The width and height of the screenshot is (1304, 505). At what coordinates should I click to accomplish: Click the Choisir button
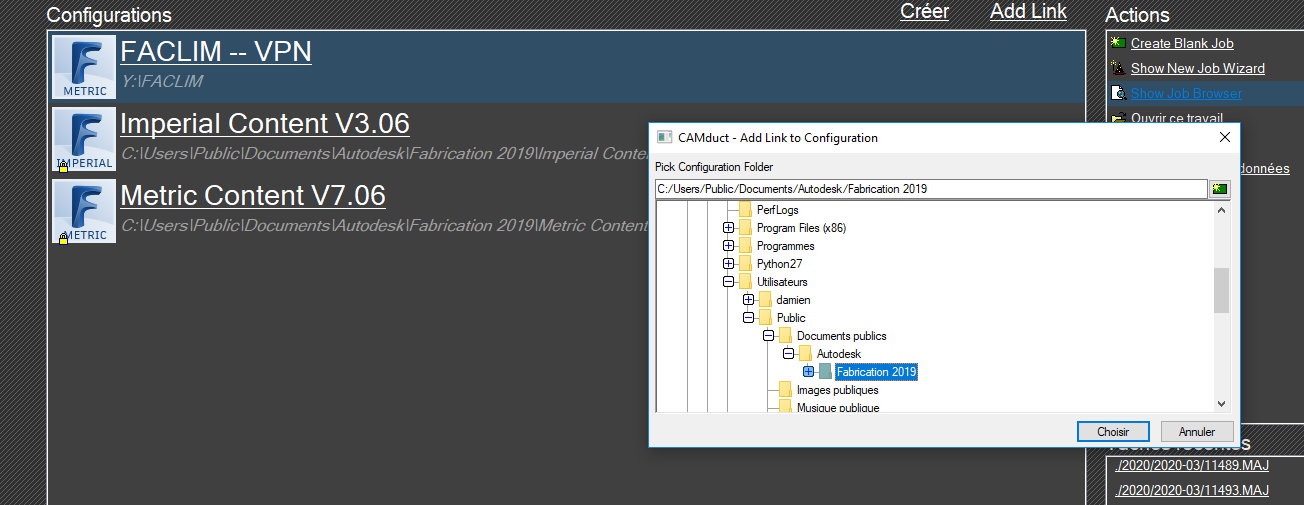click(x=1113, y=432)
